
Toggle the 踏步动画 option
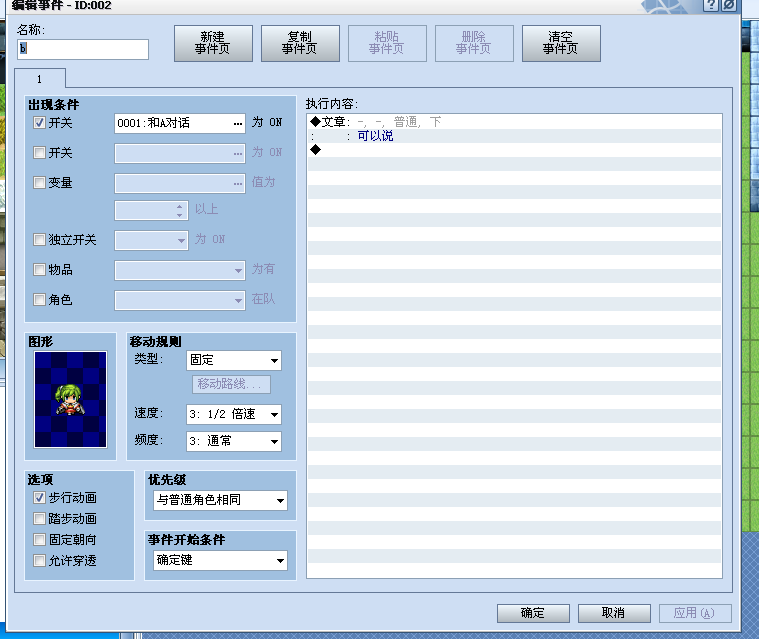click(x=39, y=518)
